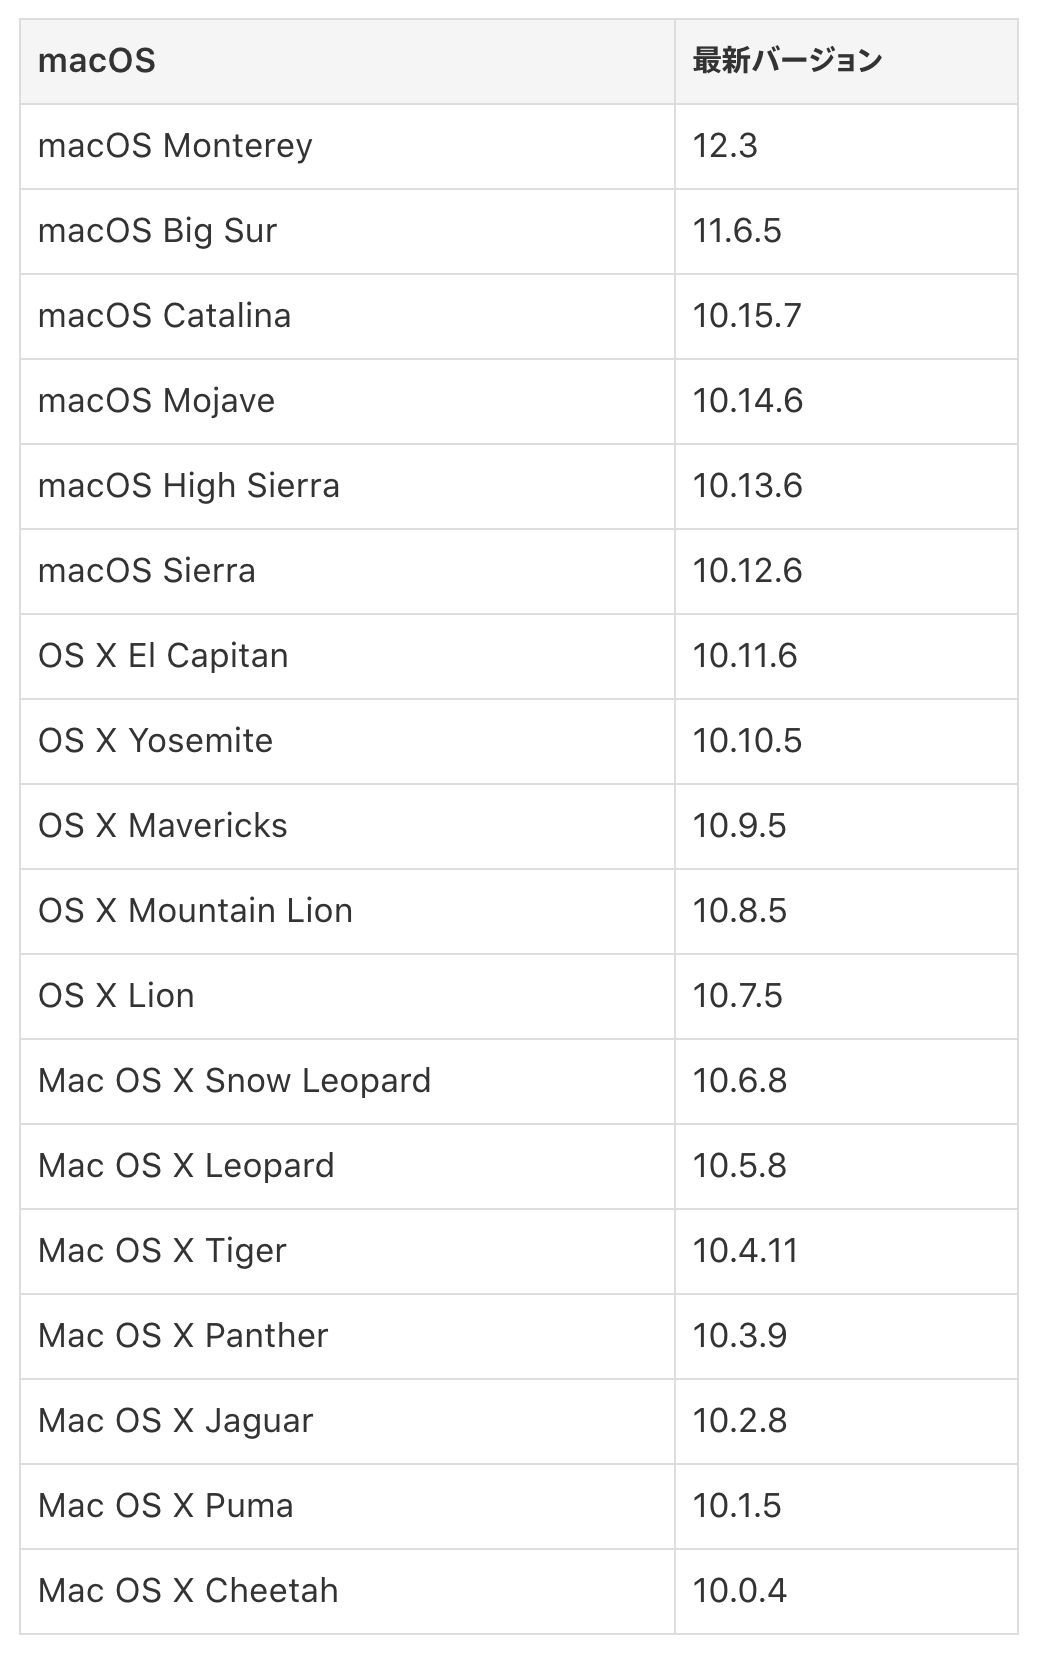Click the macOS column header
The width and height of the screenshot is (1038, 1654).
(97, 61)
